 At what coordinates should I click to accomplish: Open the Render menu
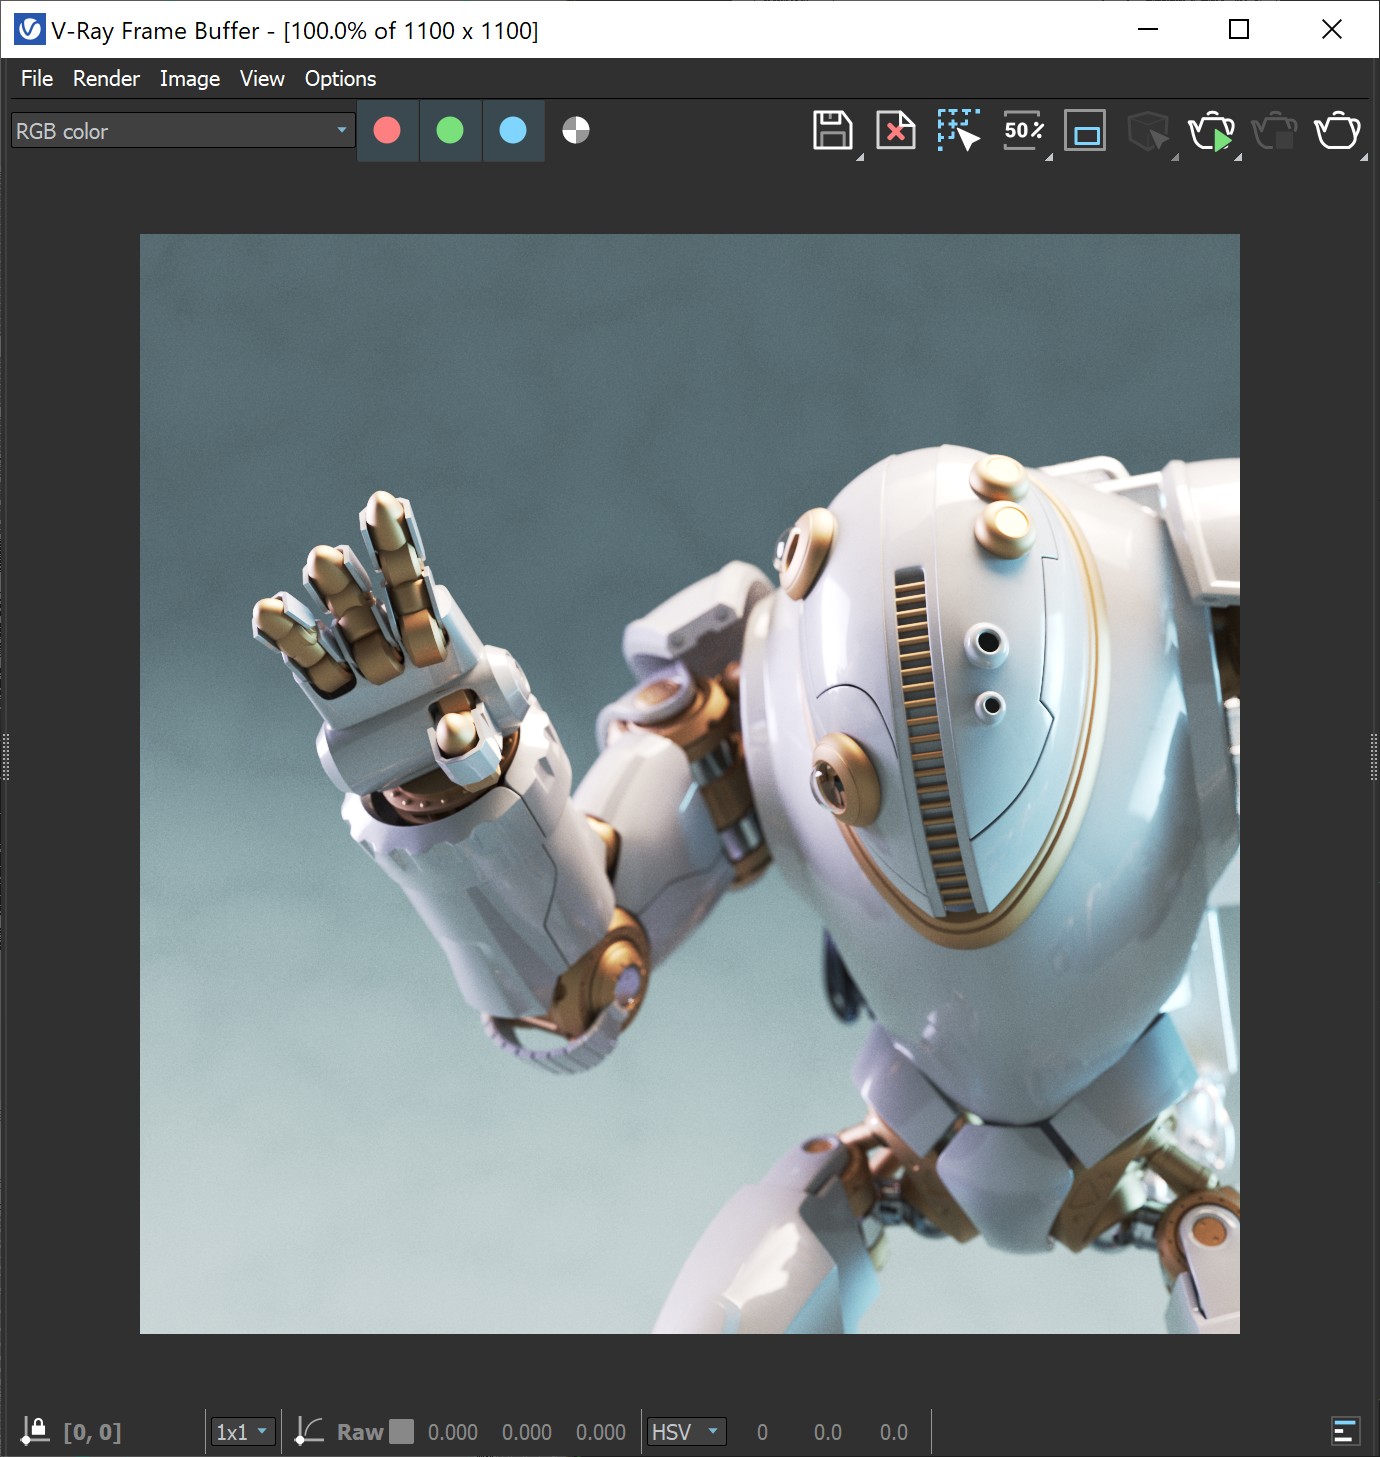[x=105, y=78]
